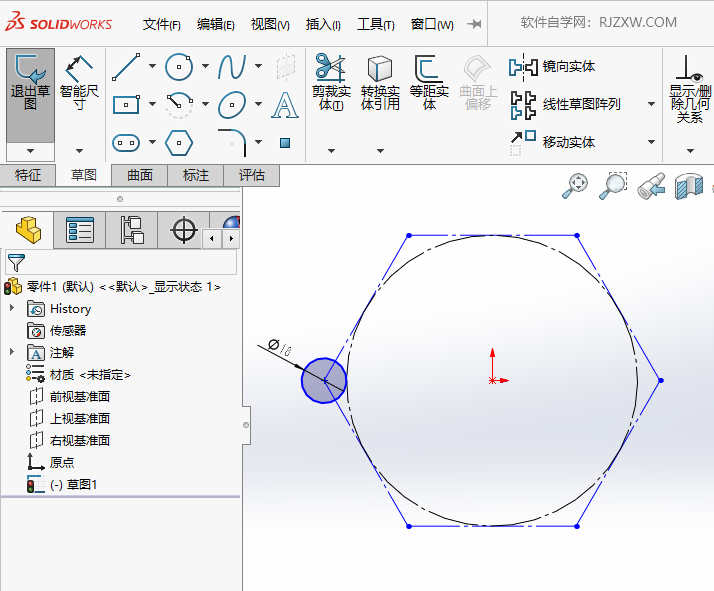
Task: Switch to the 特征 (Features) tab
Action: pos(28,175)
